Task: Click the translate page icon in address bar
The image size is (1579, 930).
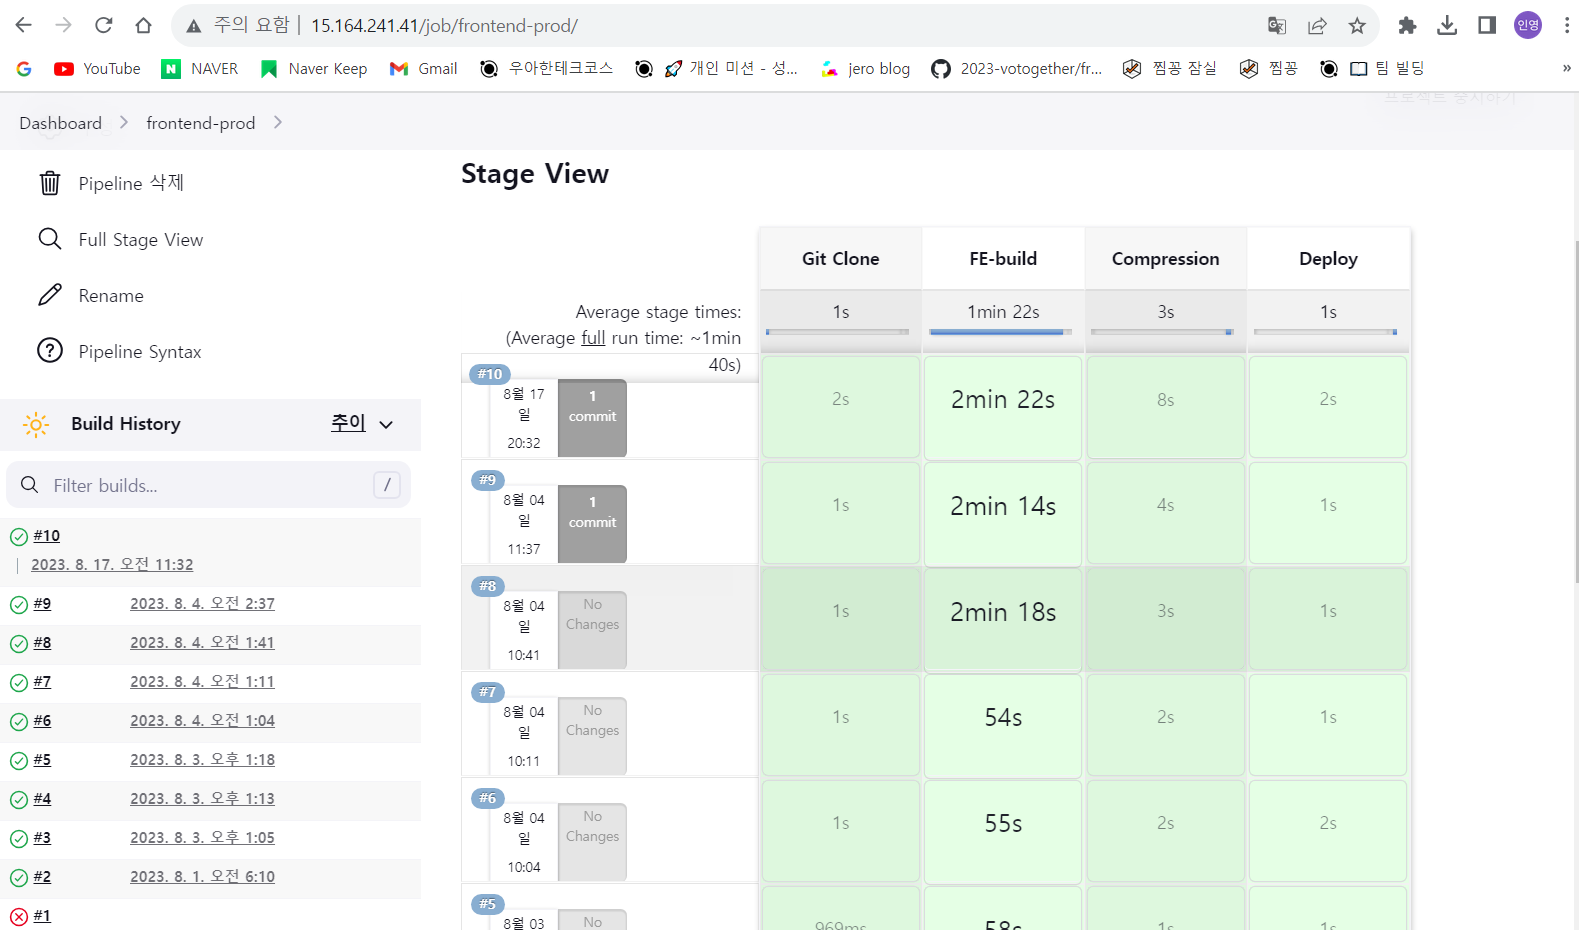Action: coord(1277,26)
